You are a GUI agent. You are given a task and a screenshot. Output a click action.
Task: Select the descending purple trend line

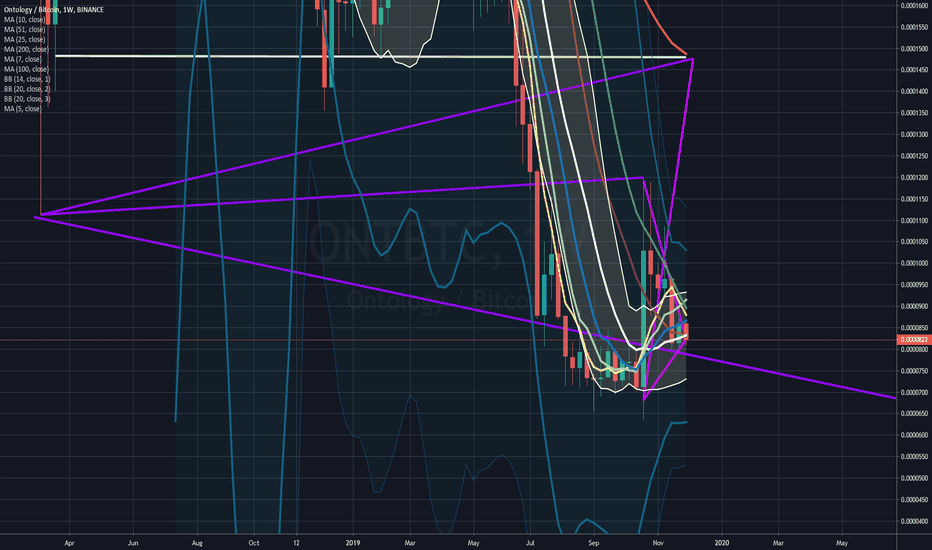point(464,307)
